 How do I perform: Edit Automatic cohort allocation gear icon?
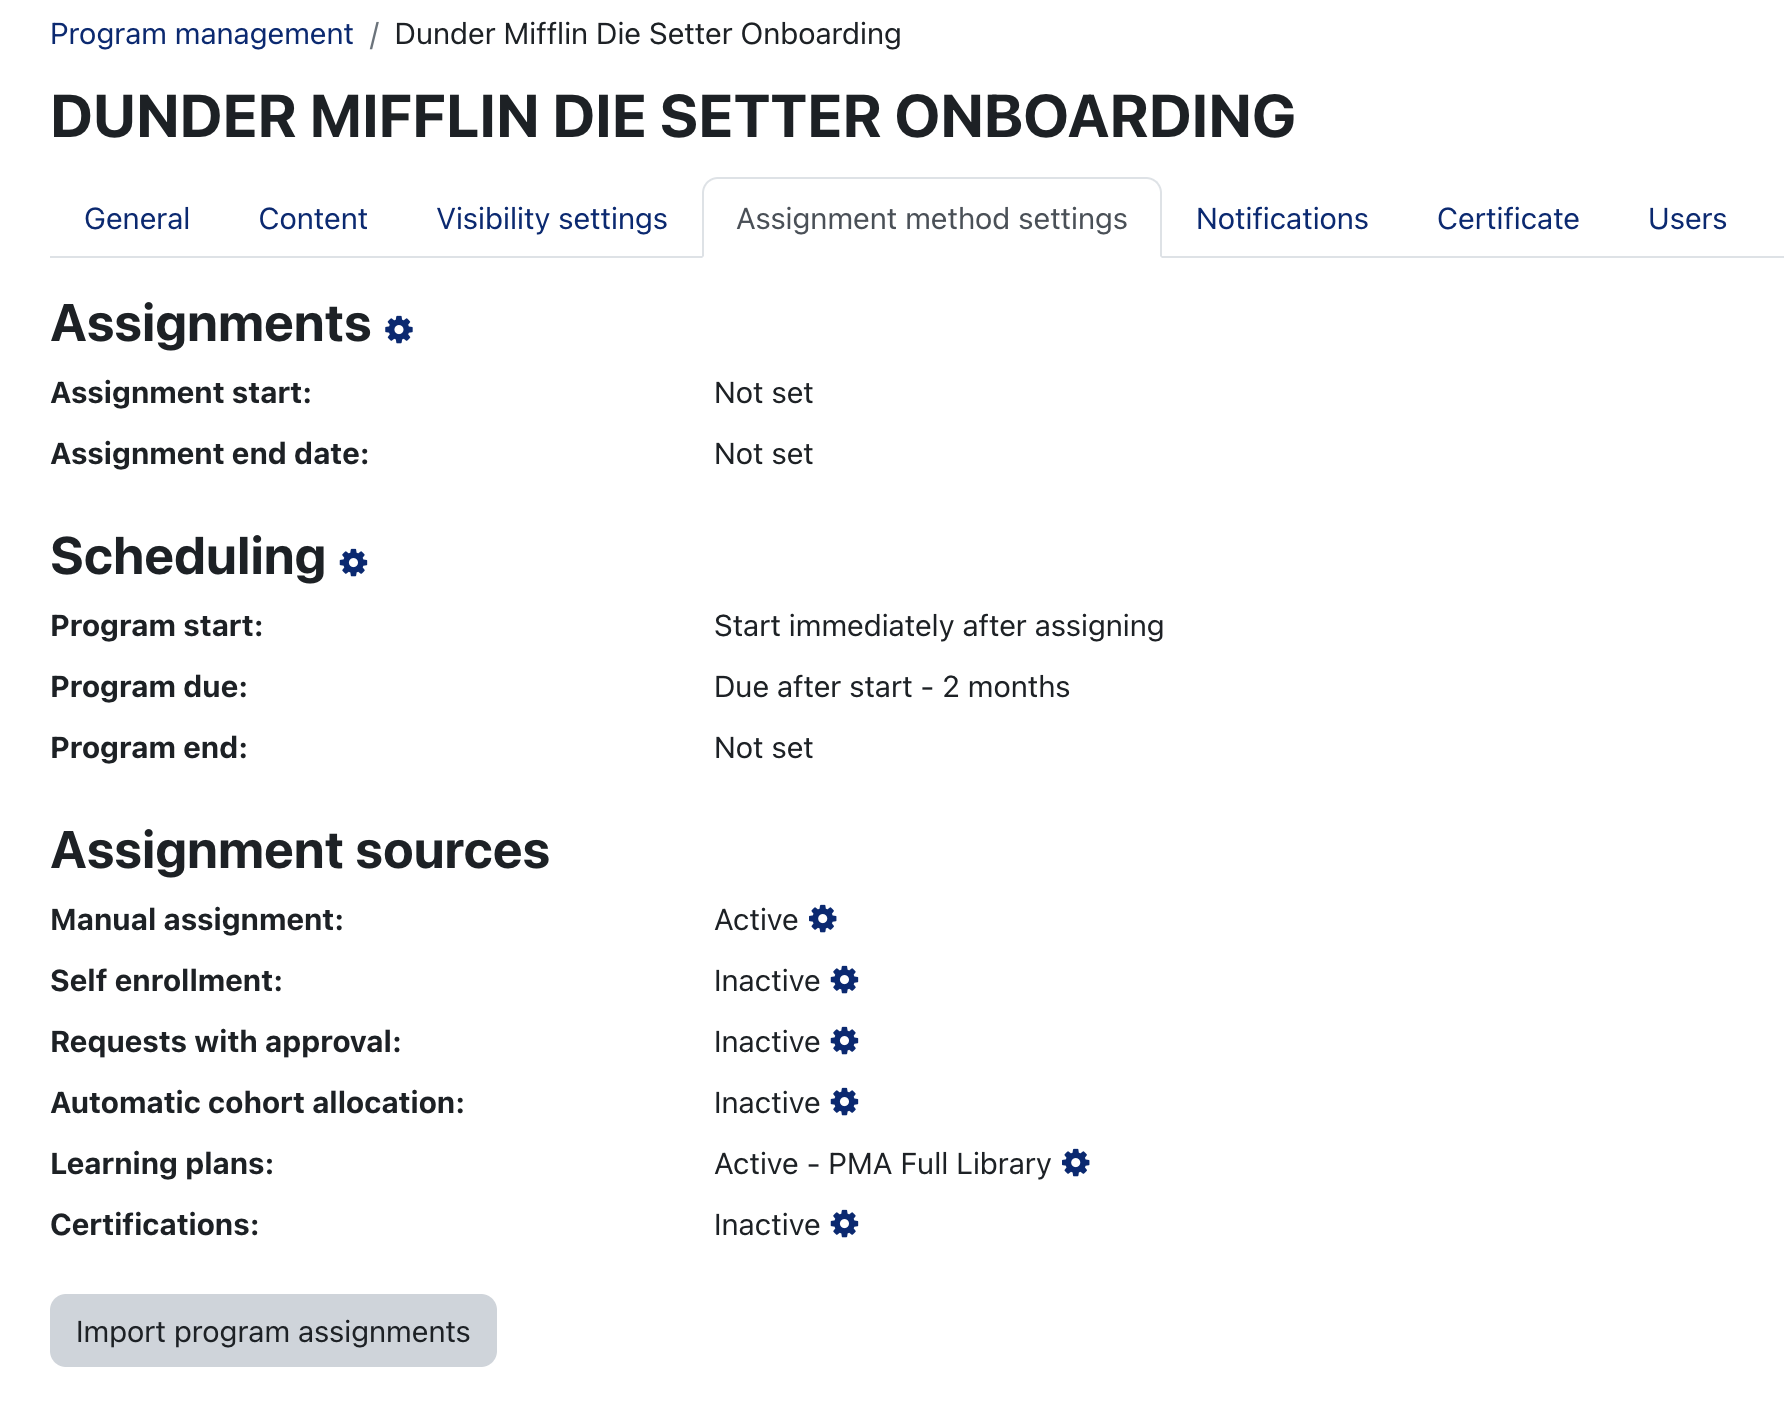click(x=845, y=1102)
